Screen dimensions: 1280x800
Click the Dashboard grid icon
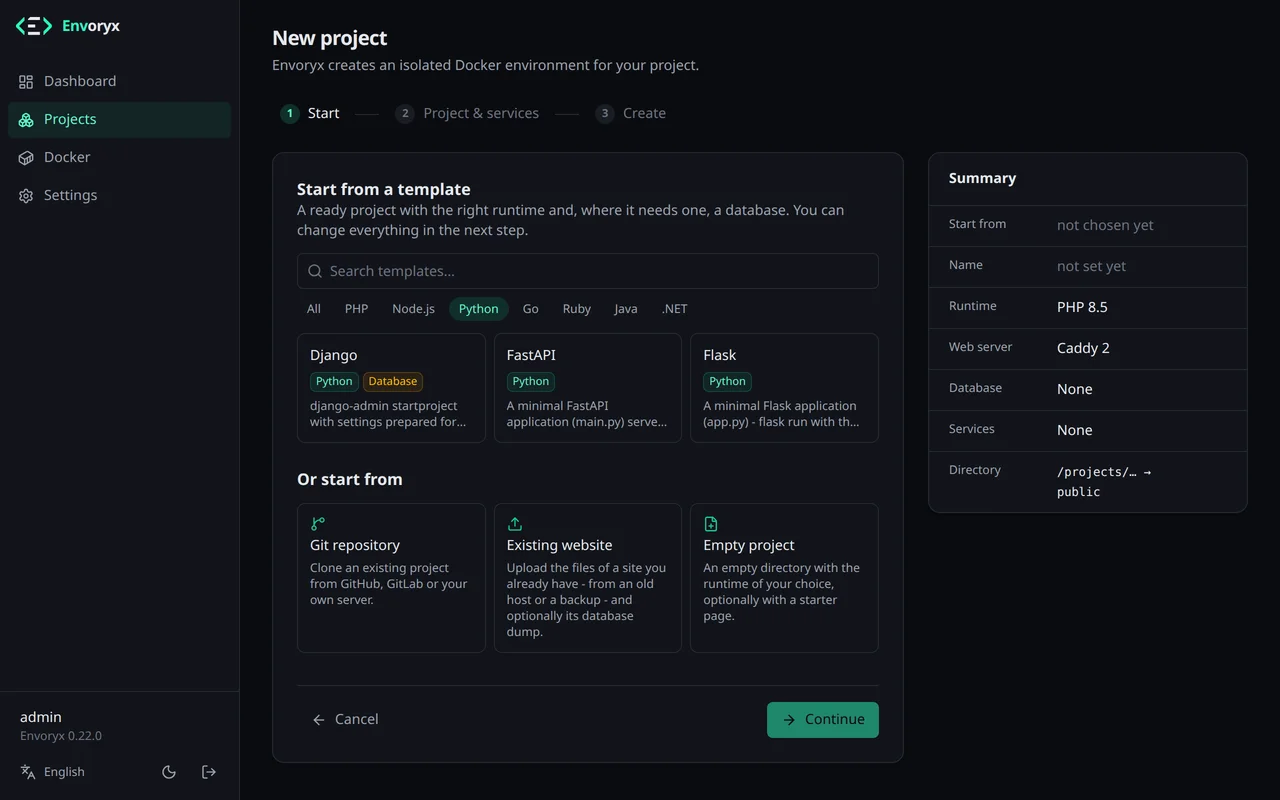point(26,82)
